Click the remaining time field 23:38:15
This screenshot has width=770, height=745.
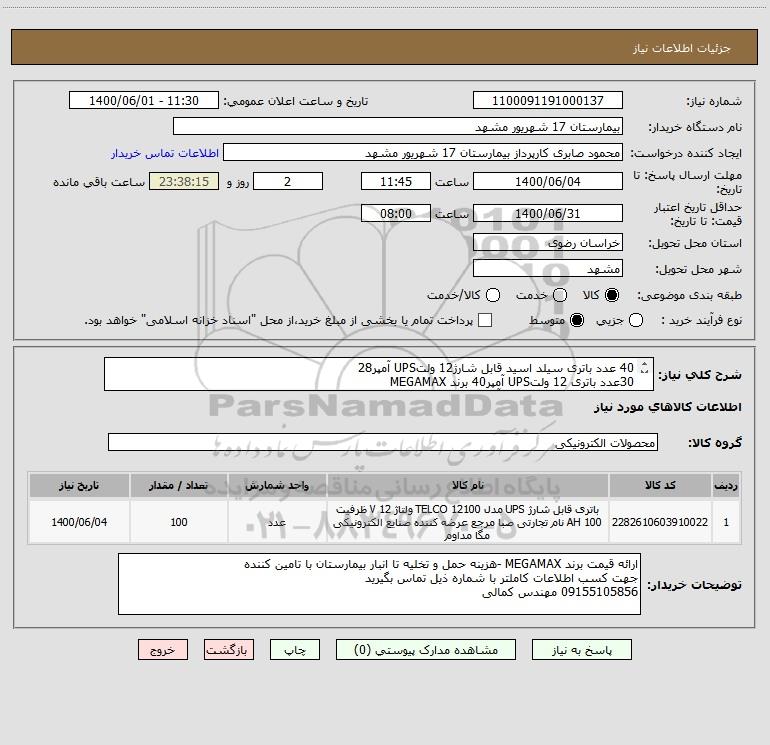pos(184,181)
